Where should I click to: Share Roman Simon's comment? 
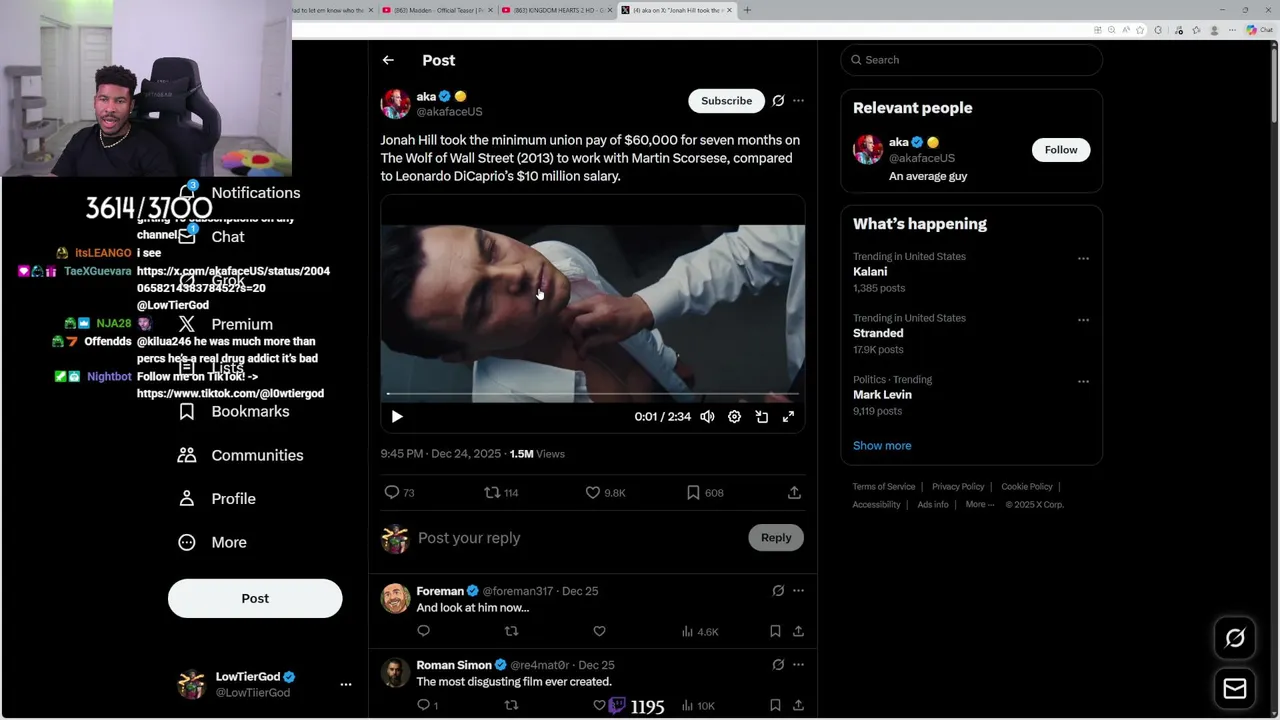tap(798, 705)
